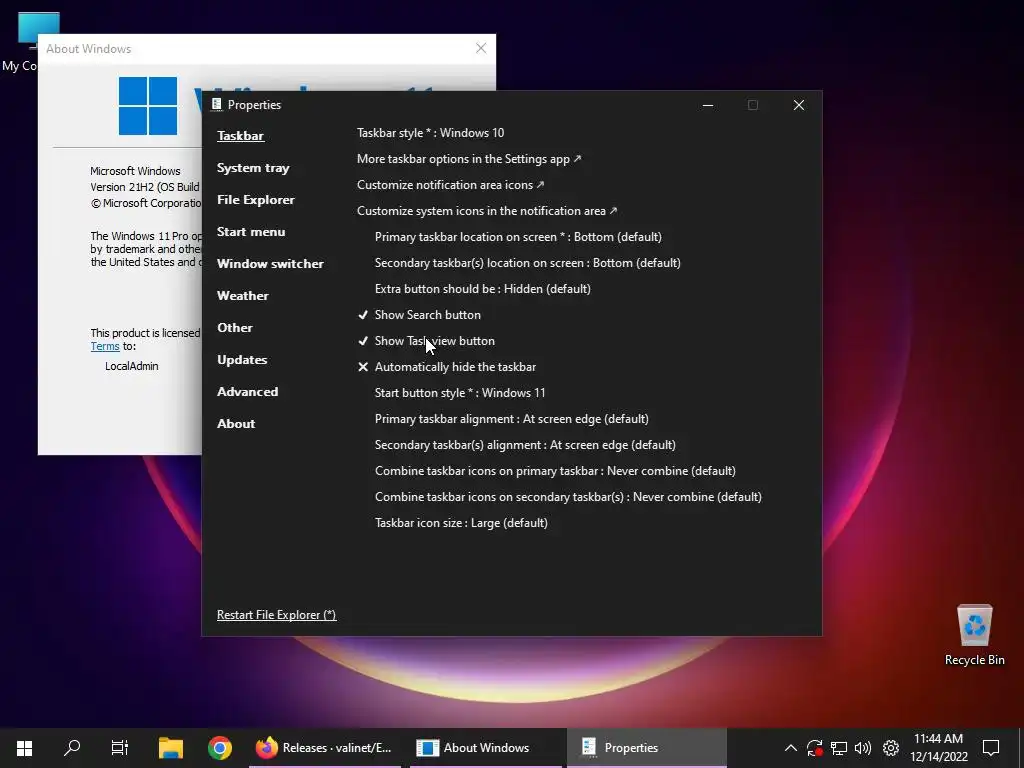Change Secondary taskbar(s) location on screen

coord(528,263)
